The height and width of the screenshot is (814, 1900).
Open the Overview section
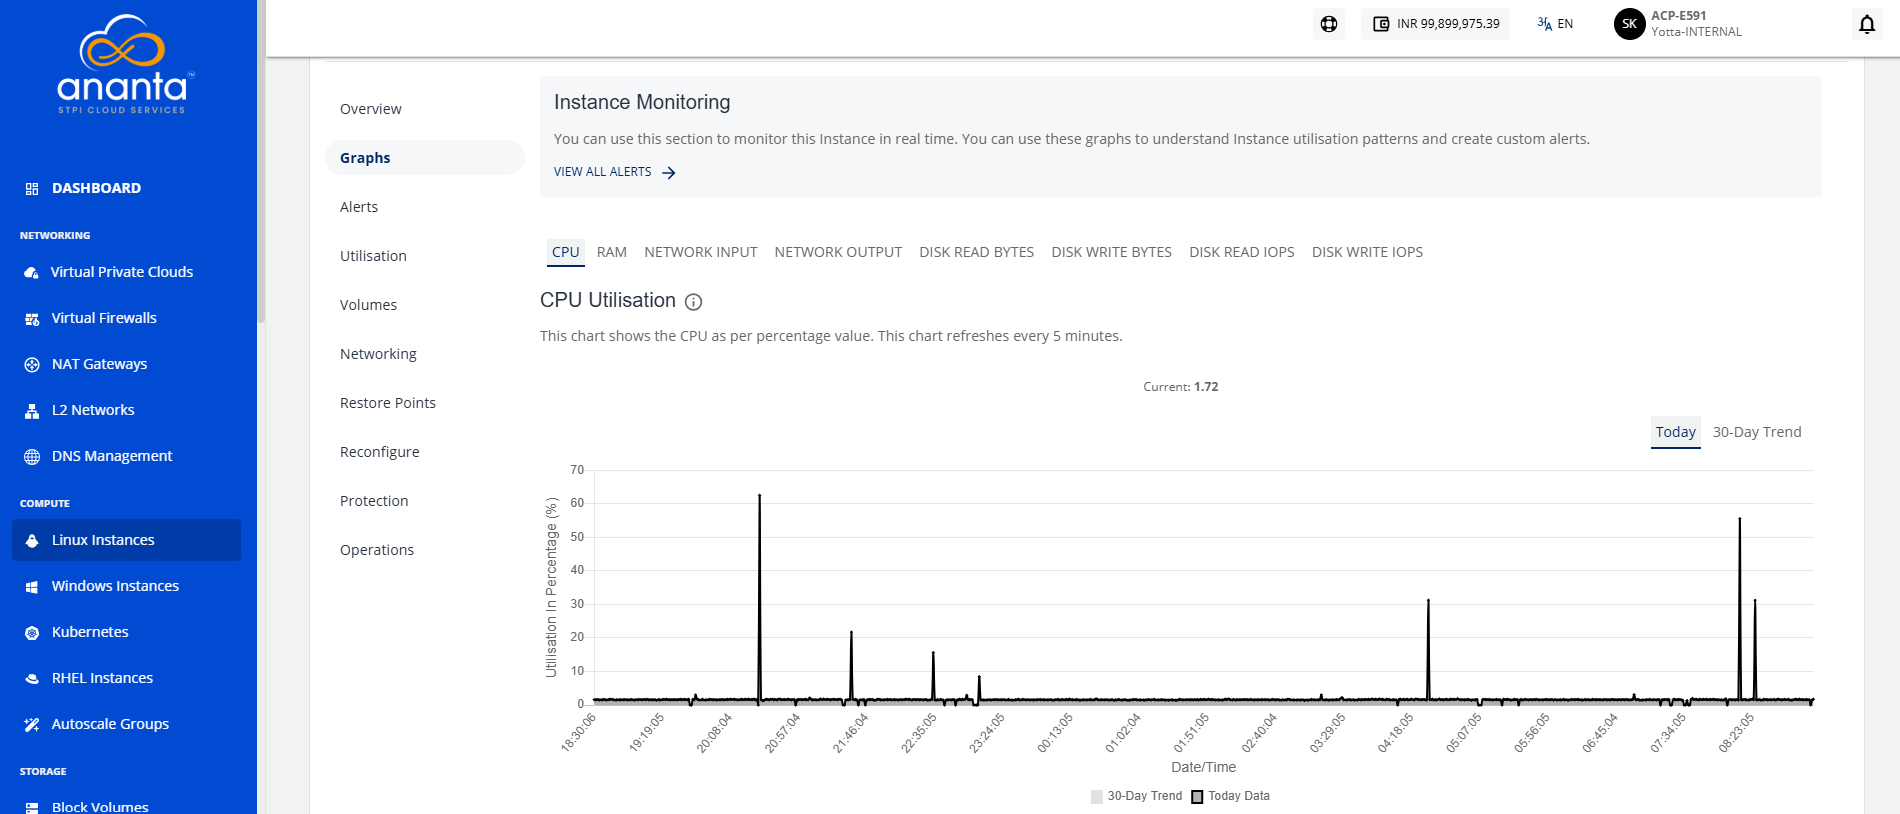(x=371, y=109)
